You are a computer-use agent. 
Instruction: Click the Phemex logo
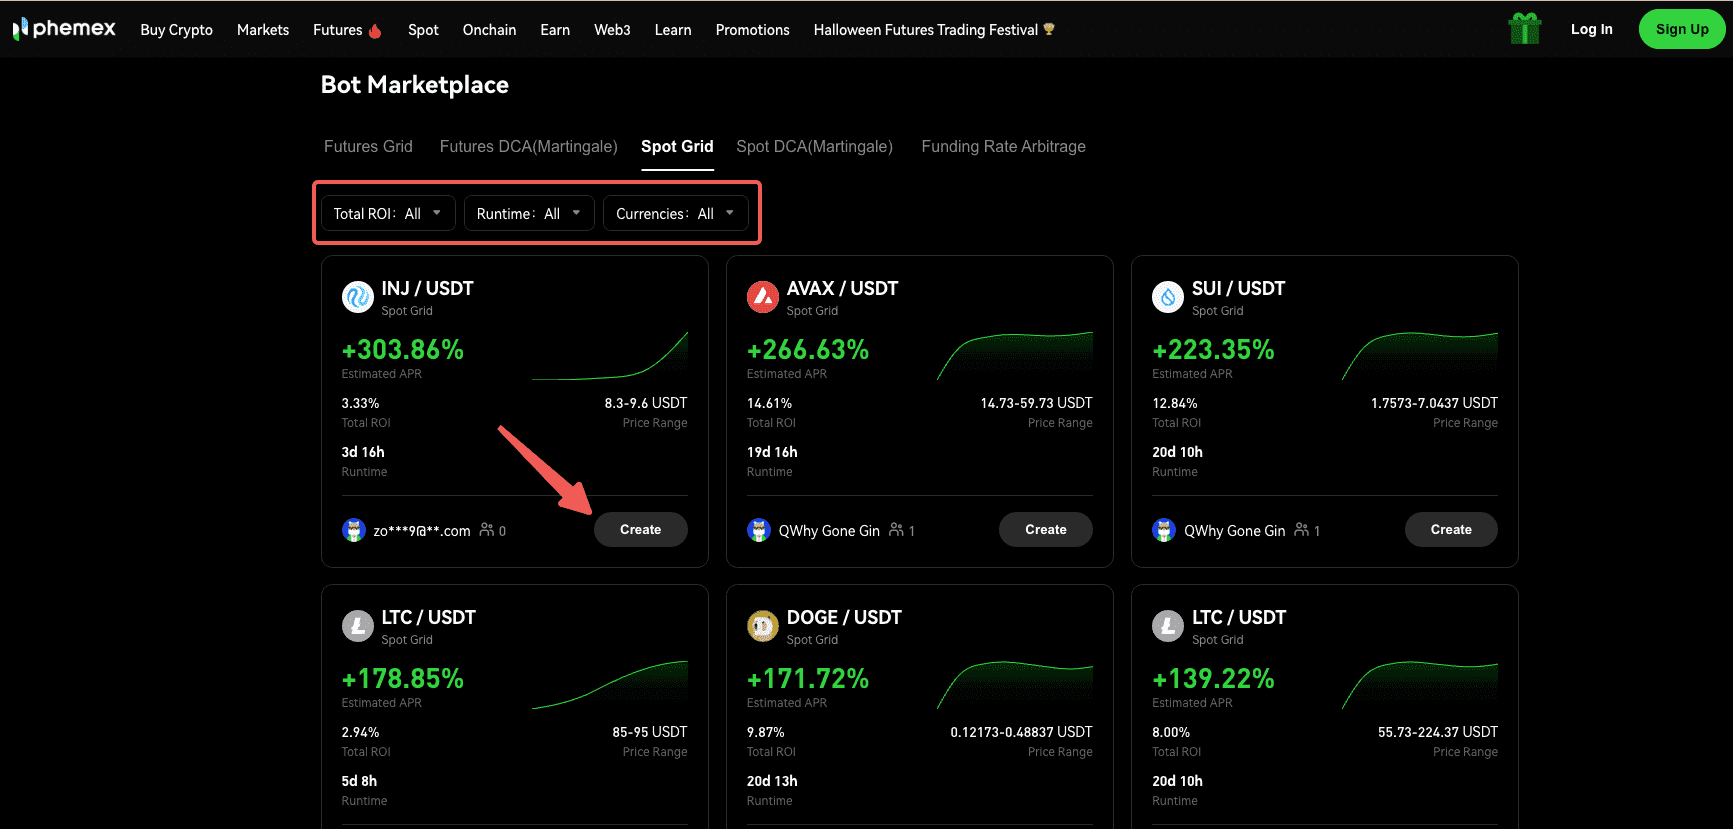click(64, 29)
